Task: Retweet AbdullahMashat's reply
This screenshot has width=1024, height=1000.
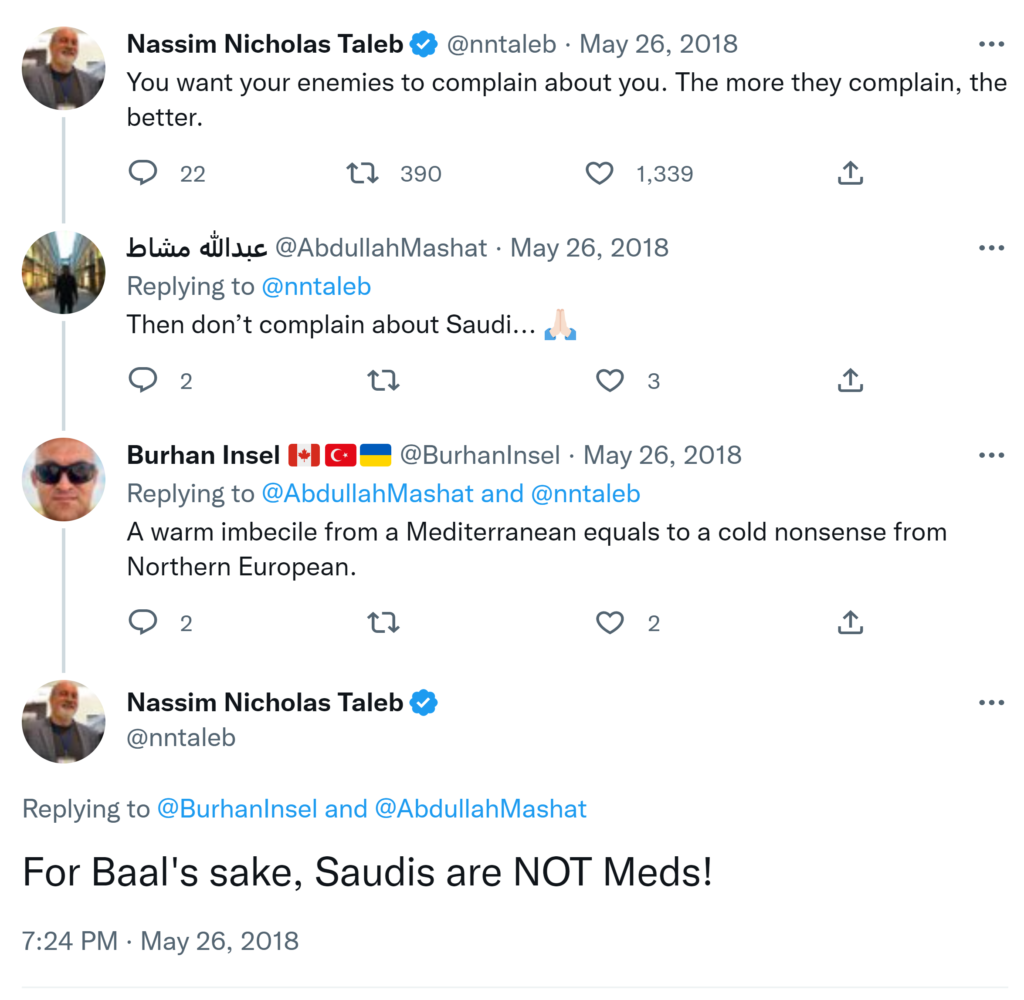Action: 383,380
